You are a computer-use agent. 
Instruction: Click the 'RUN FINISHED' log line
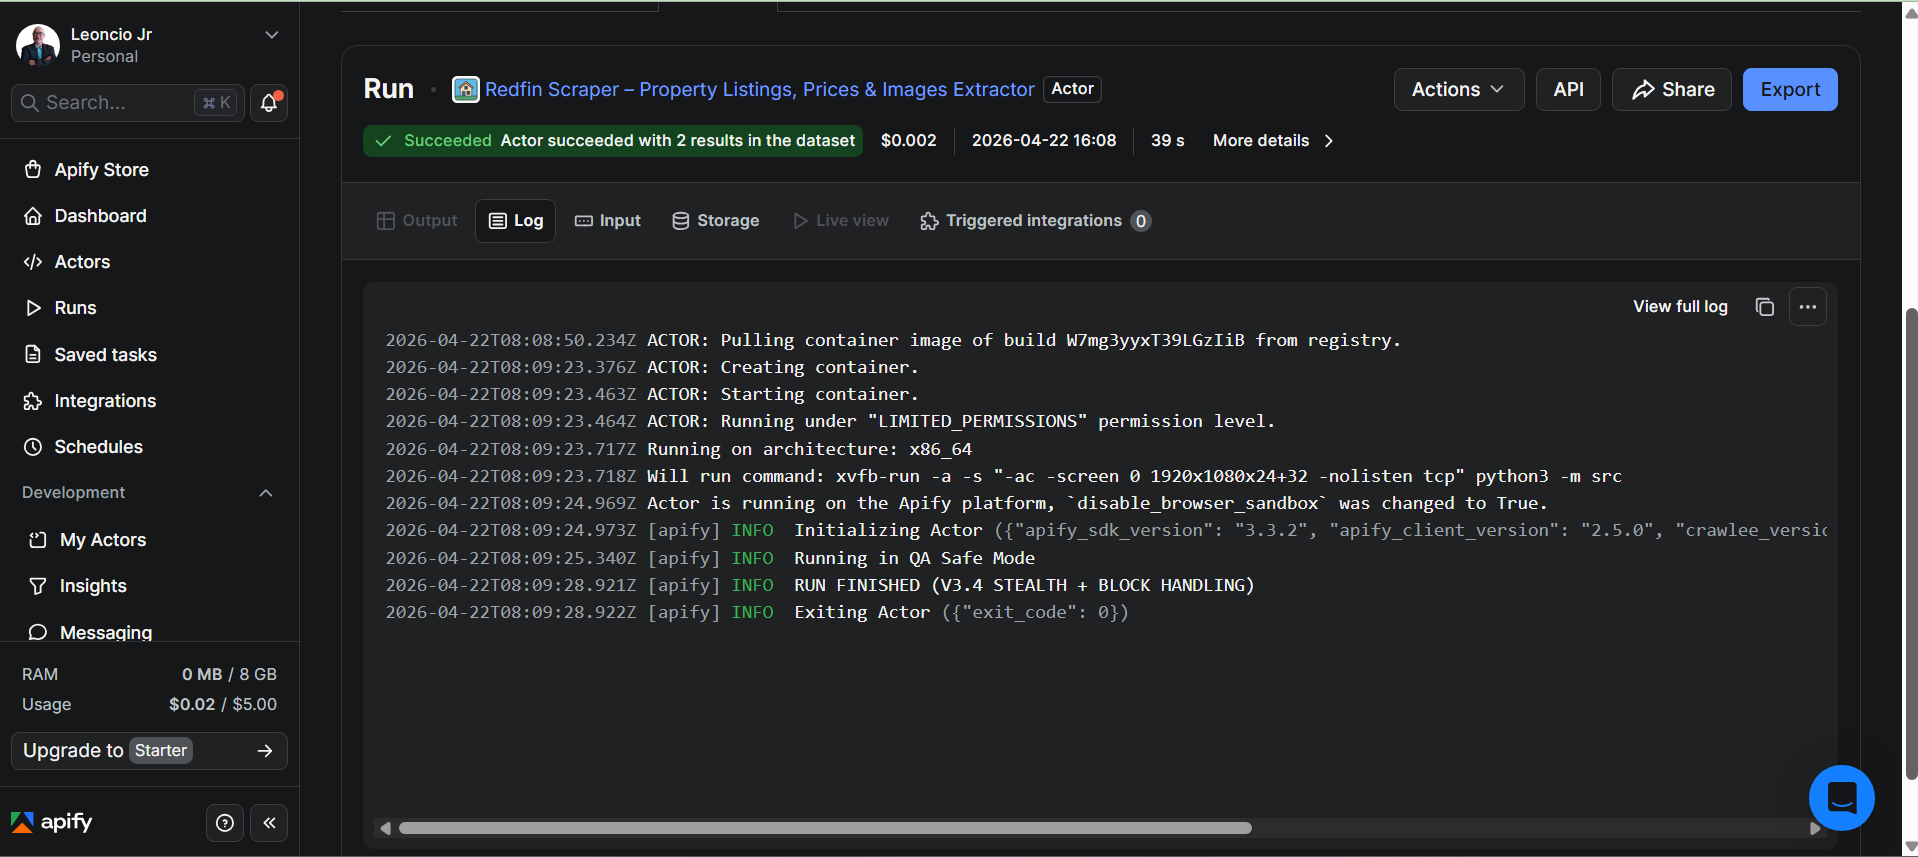pyautogui.click(x=820, y=585)
